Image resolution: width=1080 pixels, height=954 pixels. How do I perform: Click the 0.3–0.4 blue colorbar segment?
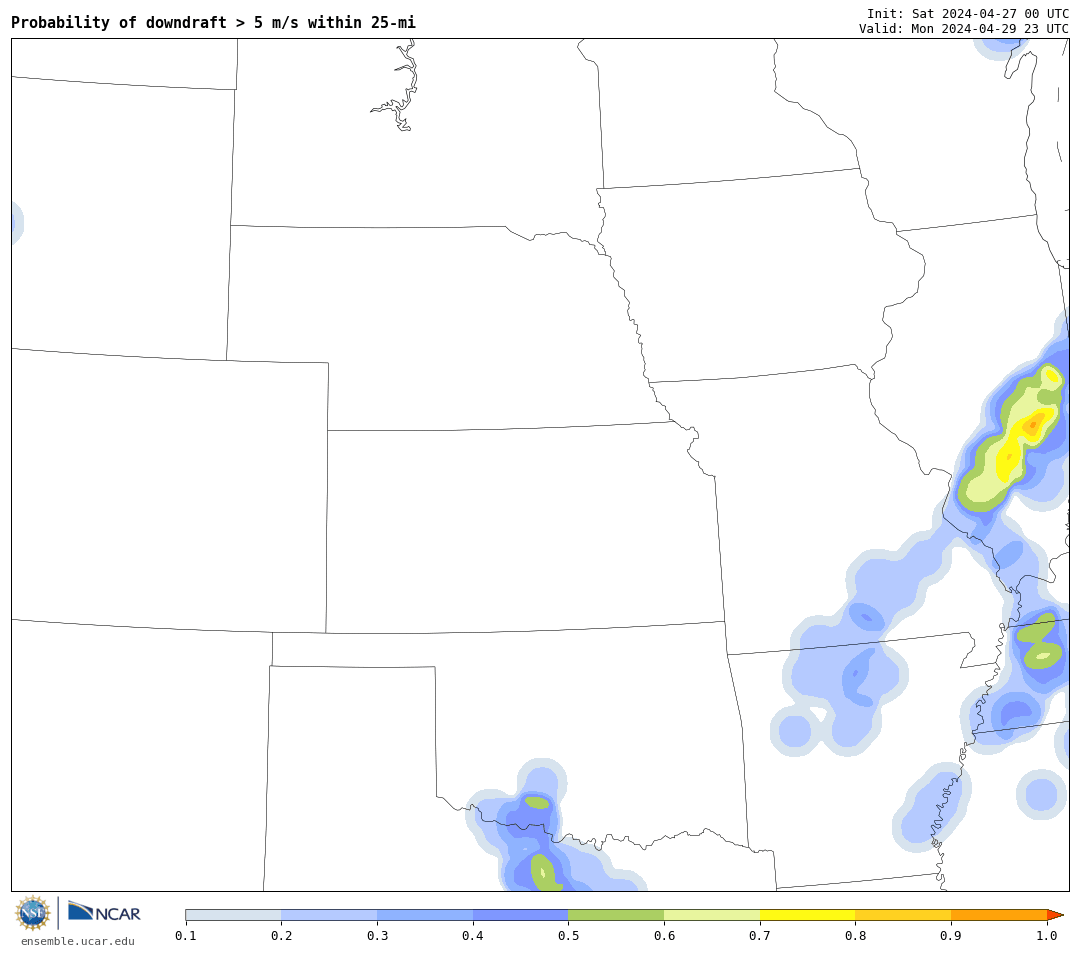coord(424,915)
